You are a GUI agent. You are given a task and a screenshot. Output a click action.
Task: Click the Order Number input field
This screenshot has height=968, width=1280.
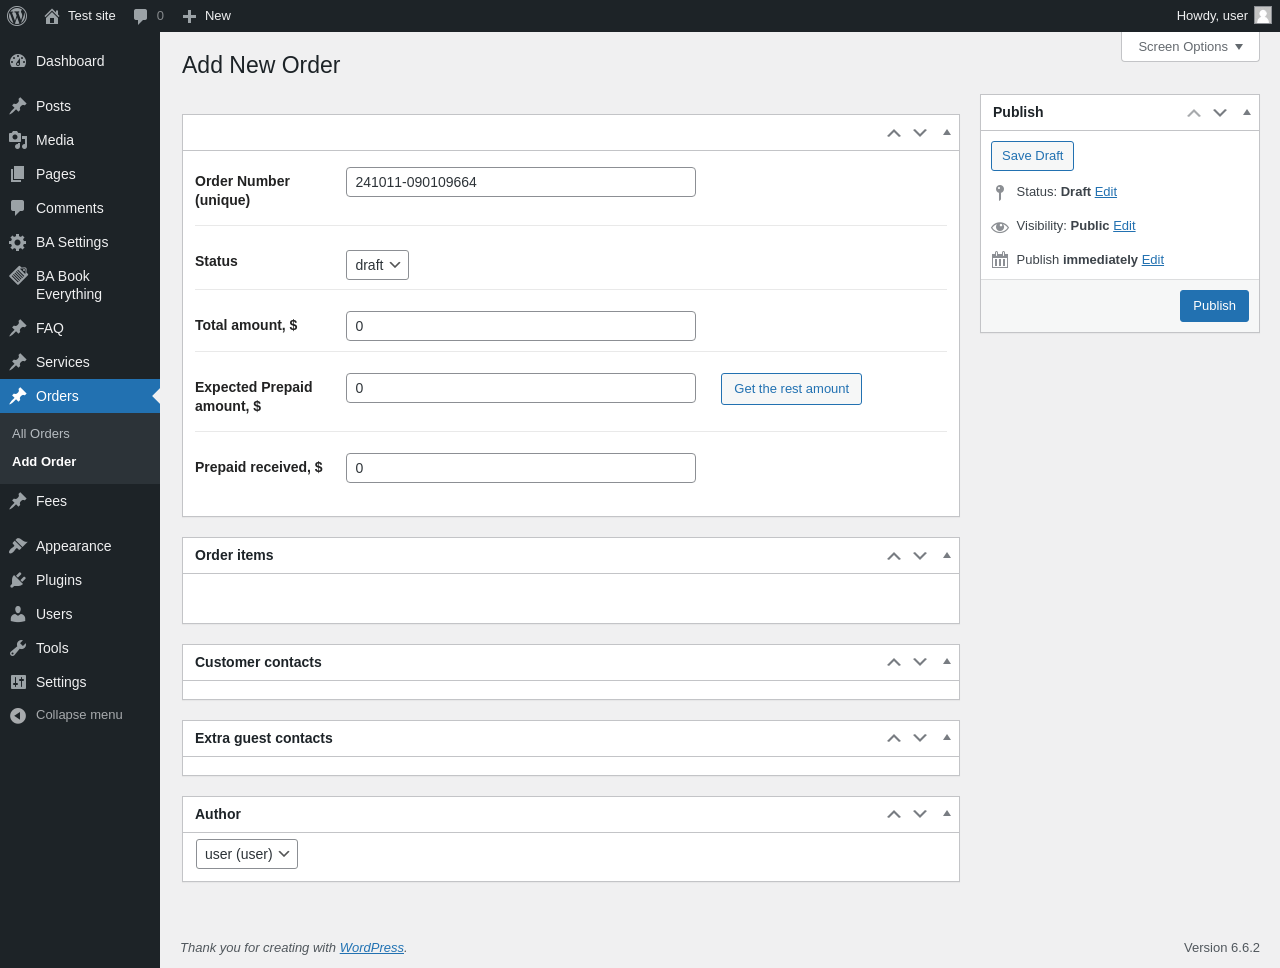point(521,182)
